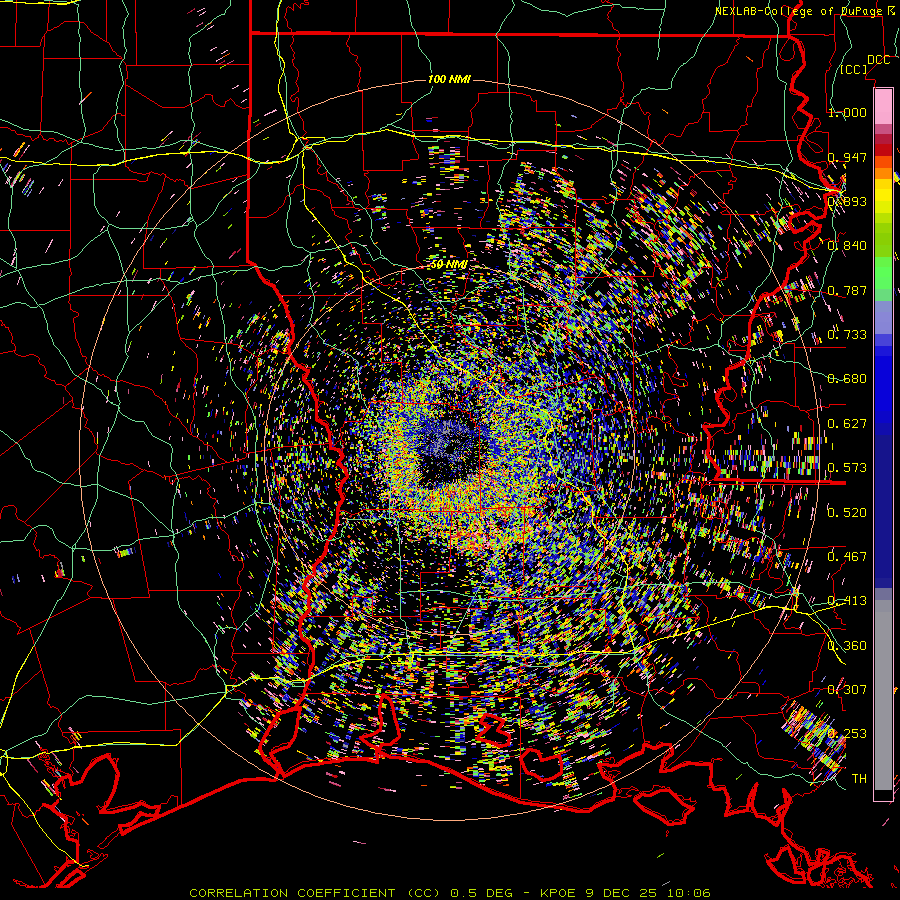Click the 0.413 scale value

click(847, 601)
